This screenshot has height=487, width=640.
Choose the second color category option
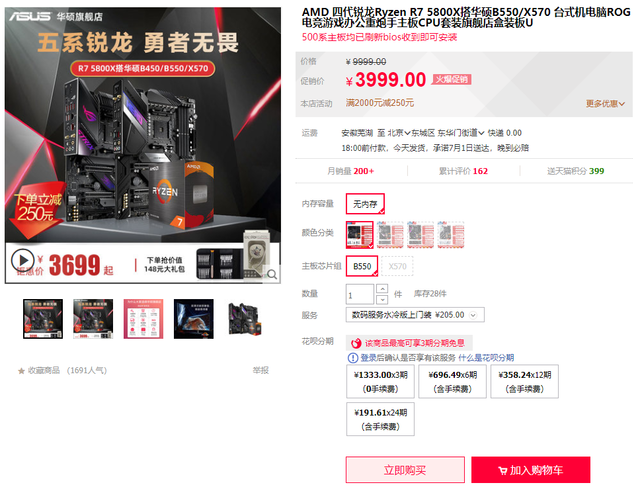coord(390,235)
